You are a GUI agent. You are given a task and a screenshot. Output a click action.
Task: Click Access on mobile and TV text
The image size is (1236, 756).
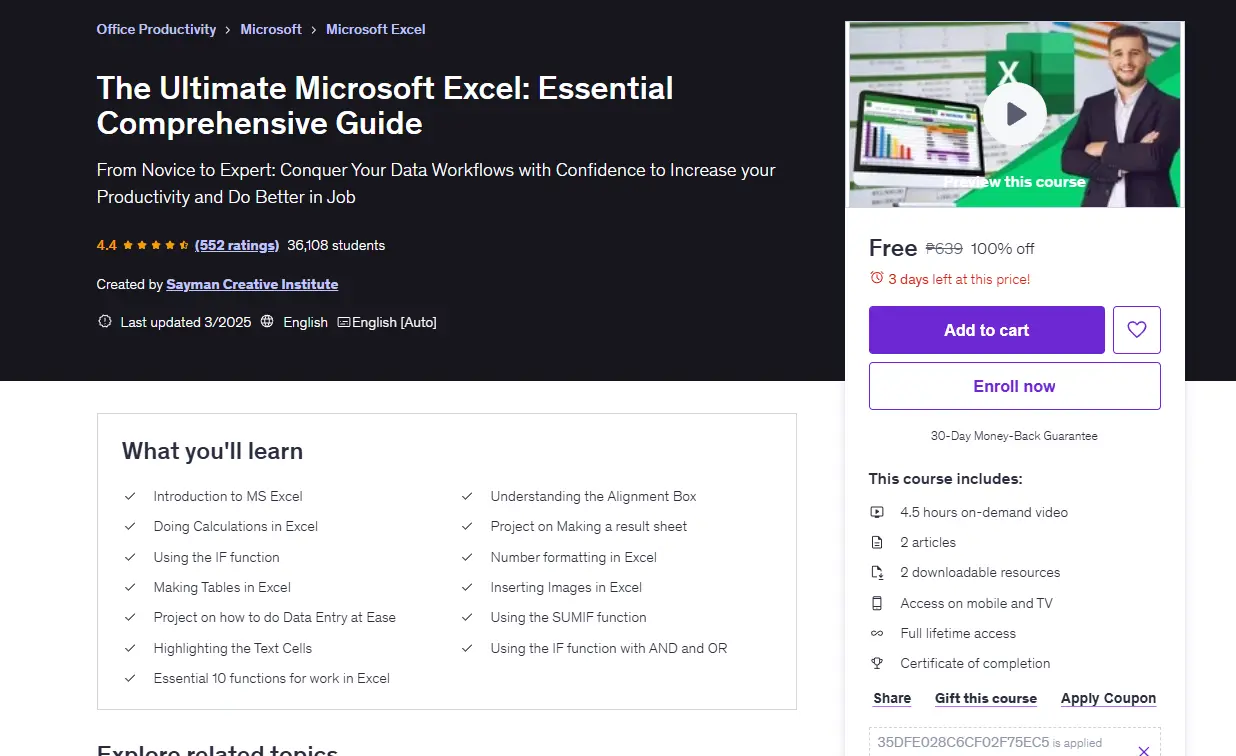976,603
